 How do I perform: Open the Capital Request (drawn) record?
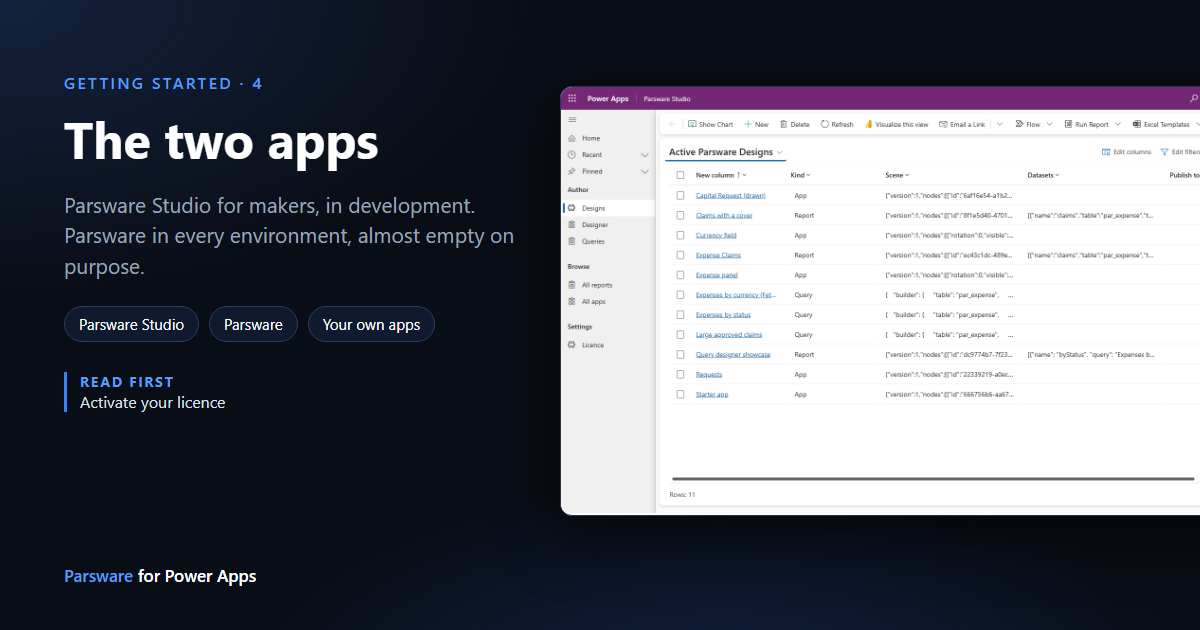731,195
